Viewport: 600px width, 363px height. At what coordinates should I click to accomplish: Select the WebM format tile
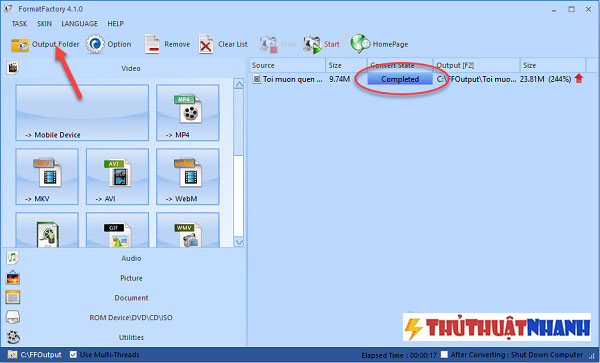pos(188,176)
